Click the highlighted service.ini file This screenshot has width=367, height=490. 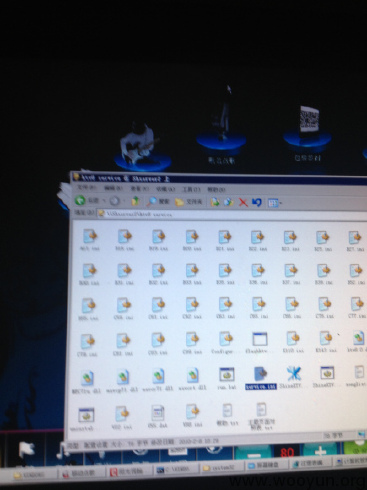pyautogui.click(x=260, y=379)
